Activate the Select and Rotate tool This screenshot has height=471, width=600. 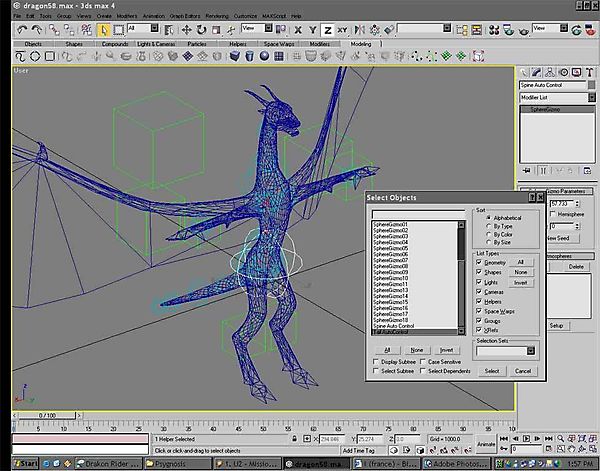[201, 29]
